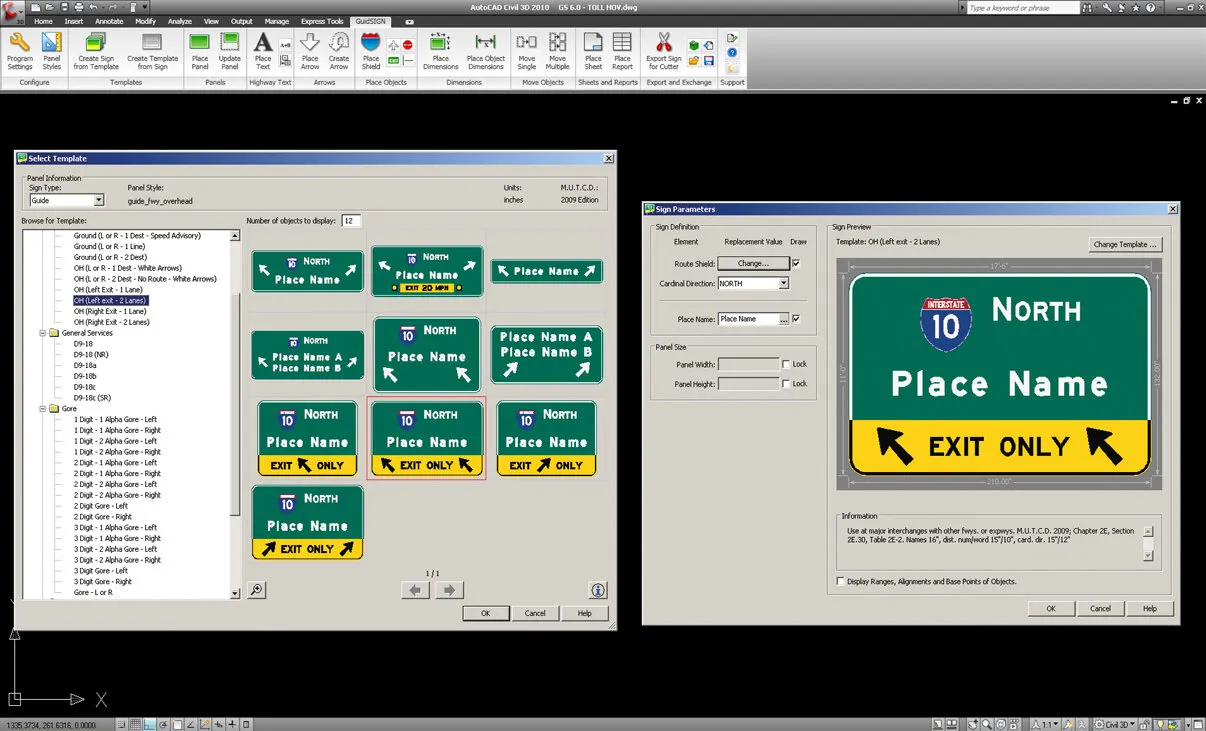Click Cancel in the Select Template dialog
Image resolution: width=1206 pixels, height=731 pixels.
coord(535,613)
